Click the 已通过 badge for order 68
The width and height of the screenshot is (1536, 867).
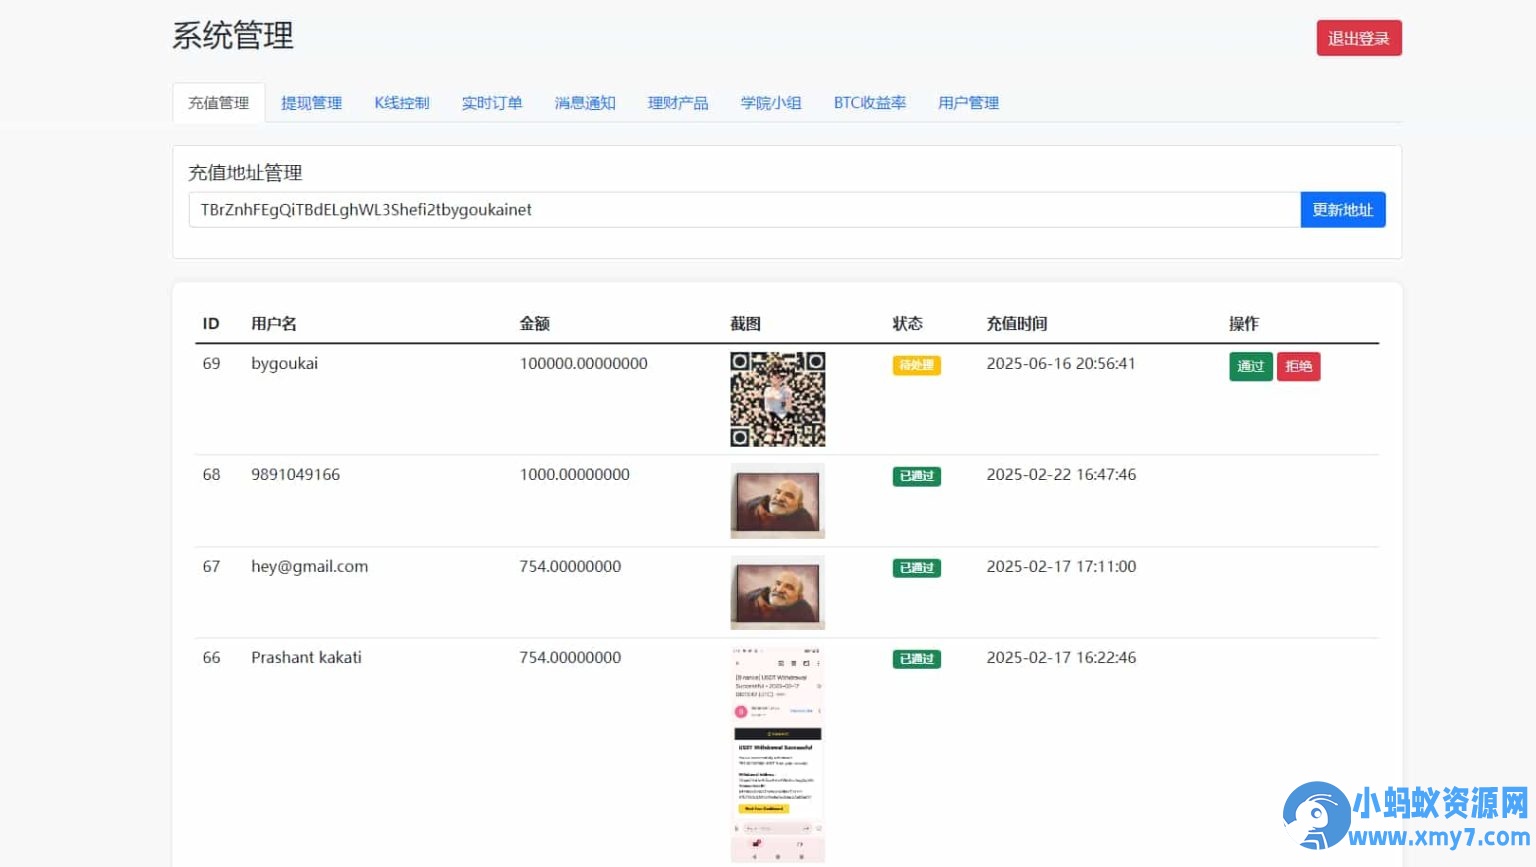tap(915, 476)
